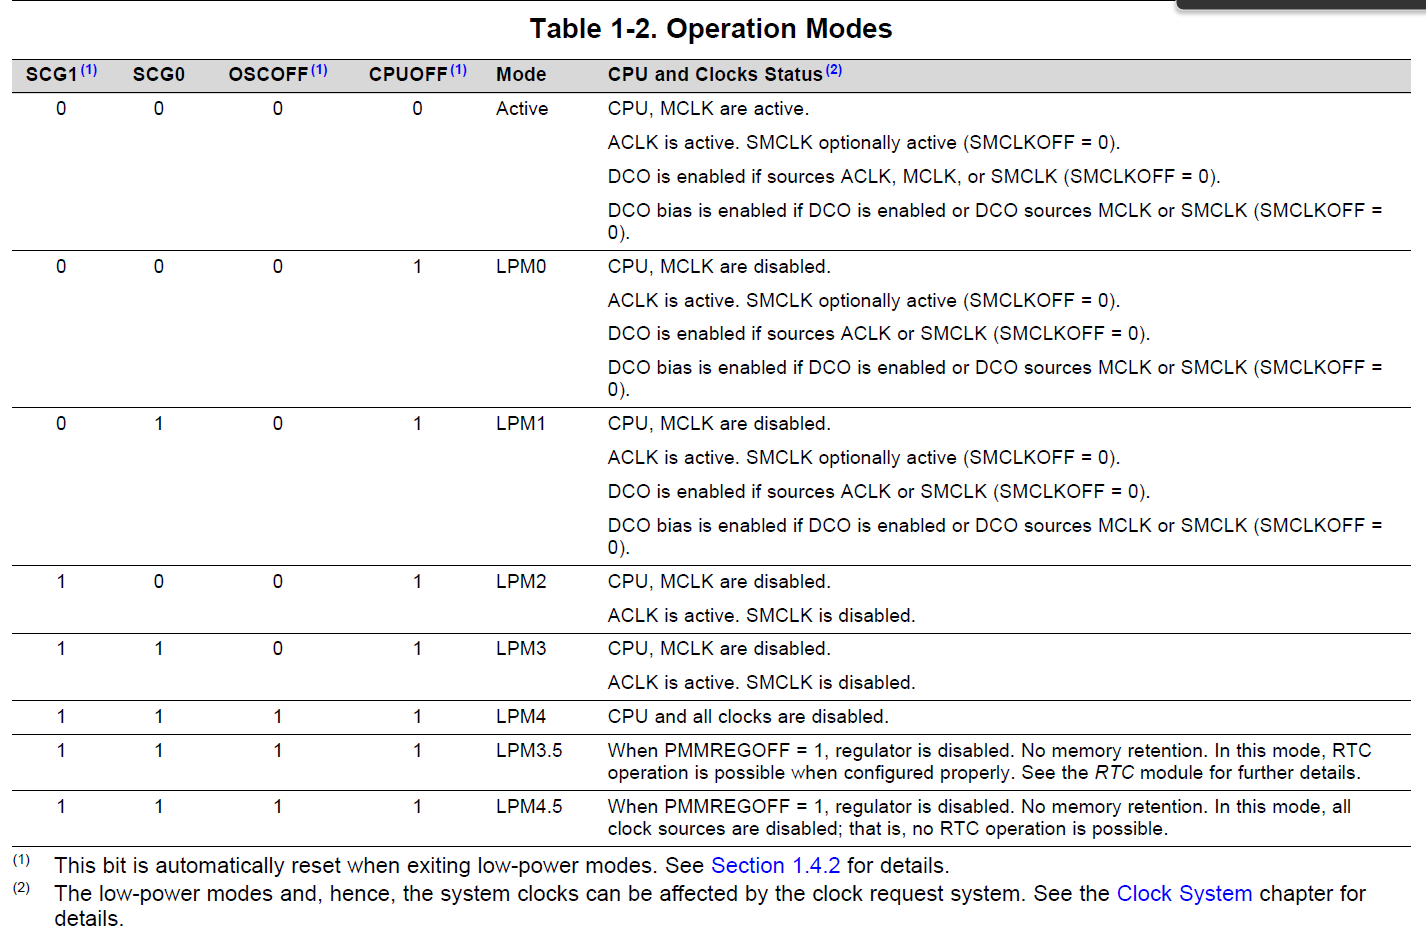
Task: Select the LPM3.5 mode cell
Action: tap(529, 751)
